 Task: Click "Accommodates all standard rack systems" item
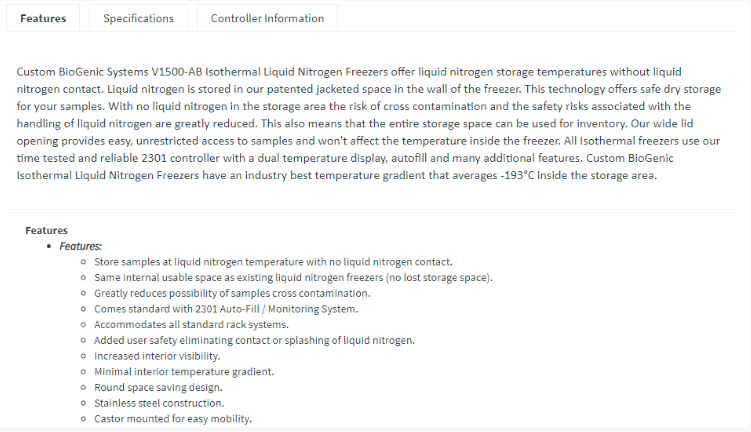click(191, 324)
